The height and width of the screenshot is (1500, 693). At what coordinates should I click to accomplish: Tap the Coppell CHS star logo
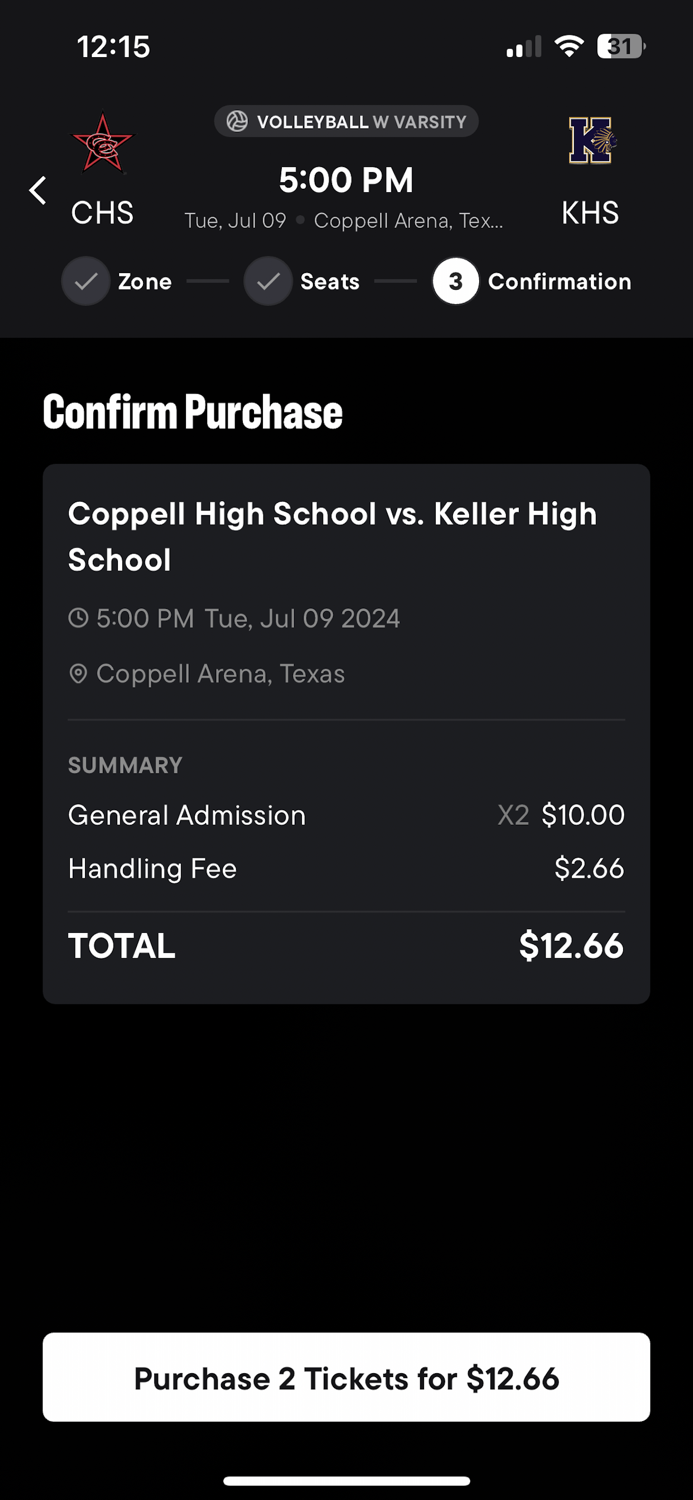[x=102, y=144]
